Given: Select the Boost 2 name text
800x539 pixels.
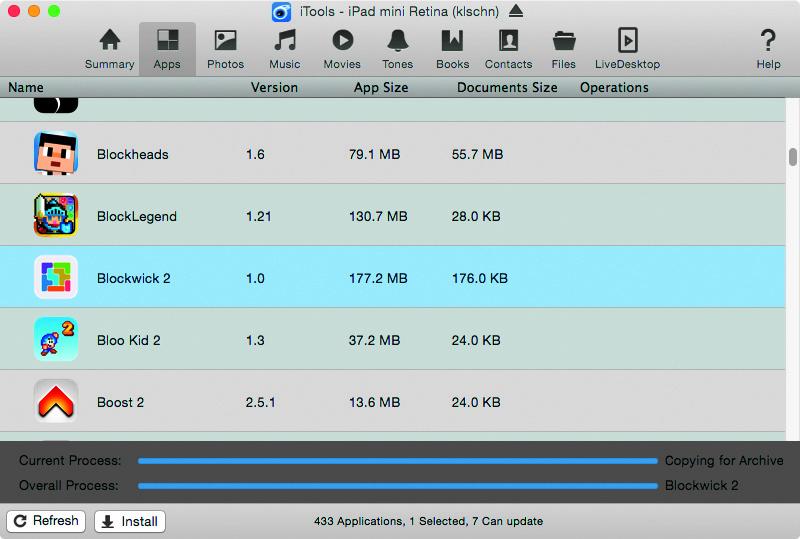Looking at the screenshot, I should [x=120, y=402].
